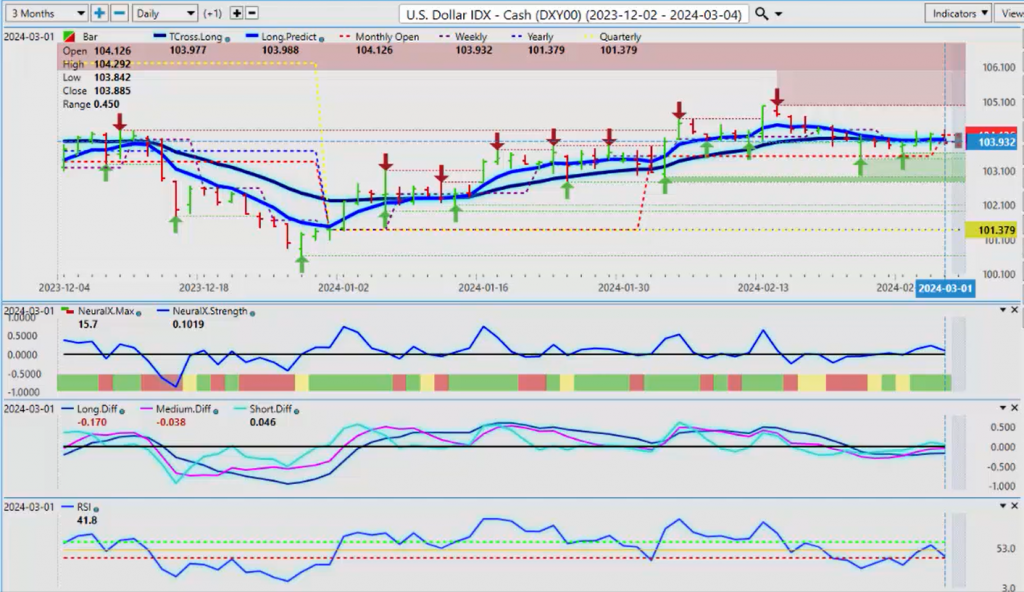Open the 3 Months range dropdown
This screenshot has width=1024, height=592.
pyautogui.click(x=45, y=13)
